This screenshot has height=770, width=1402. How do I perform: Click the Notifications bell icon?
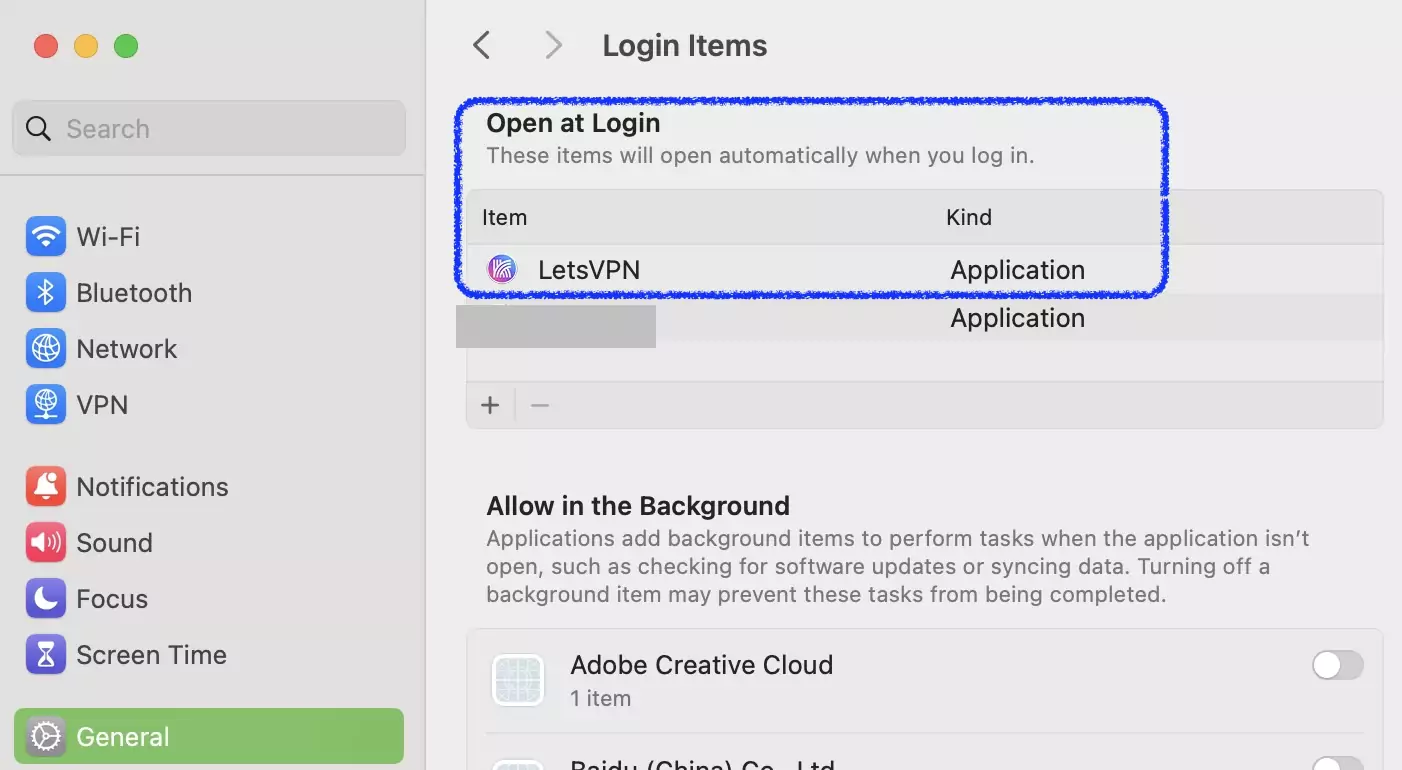45,487
